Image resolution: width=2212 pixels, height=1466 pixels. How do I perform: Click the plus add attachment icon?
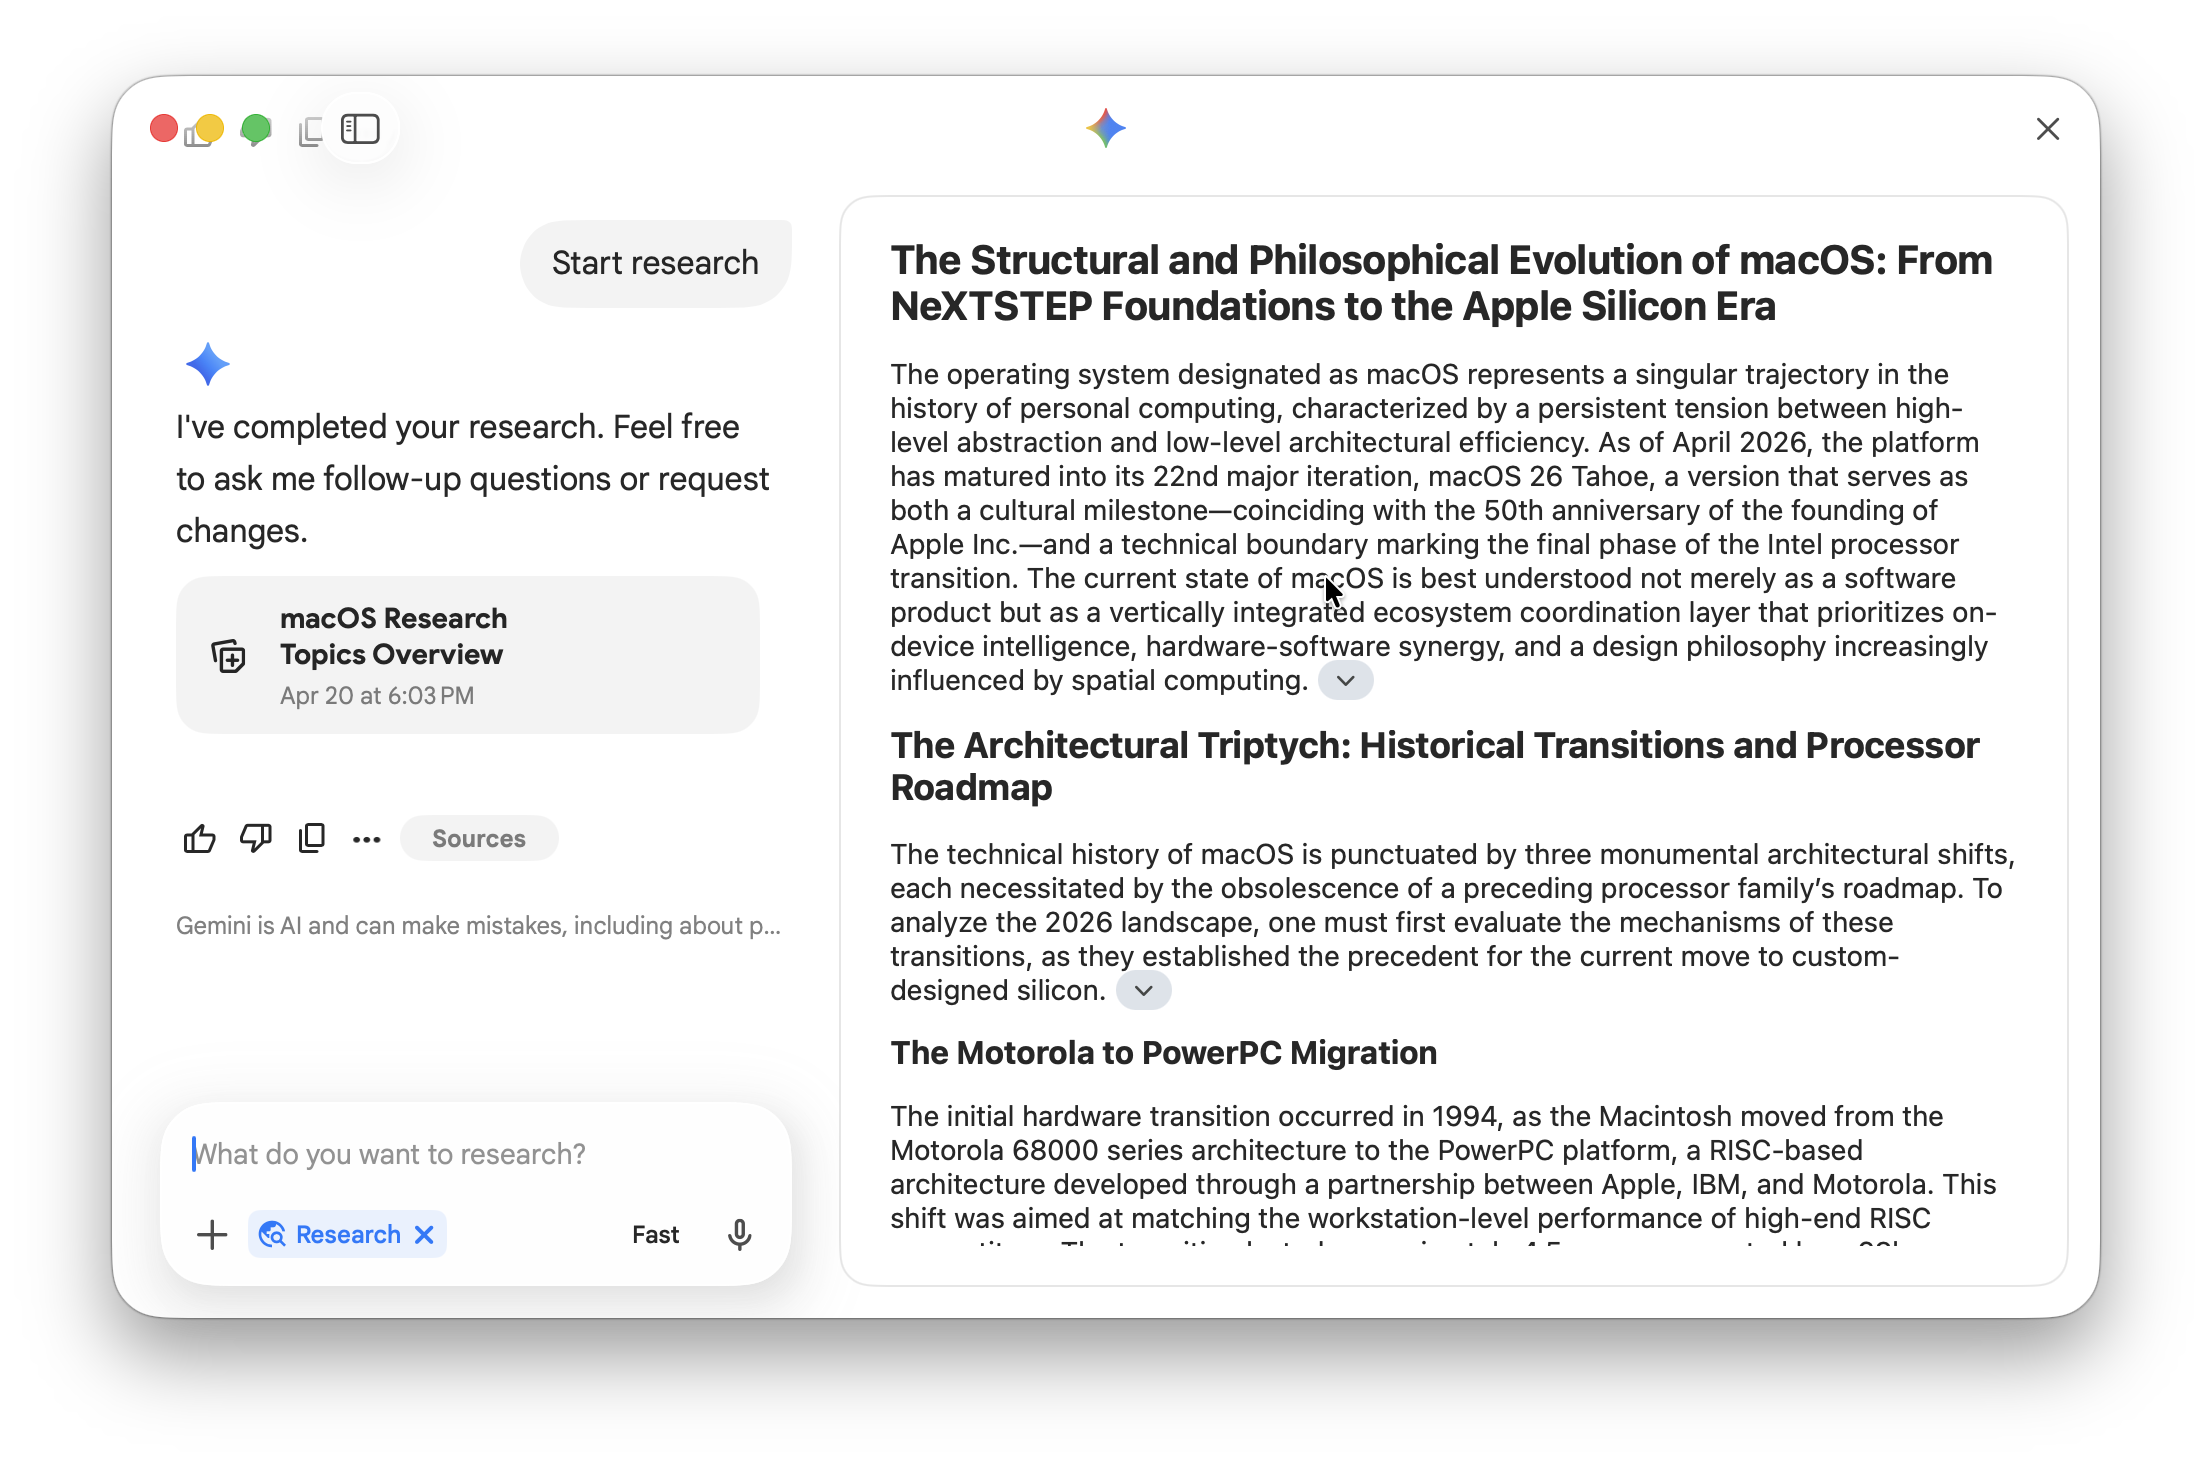(x=212, y=1235)
